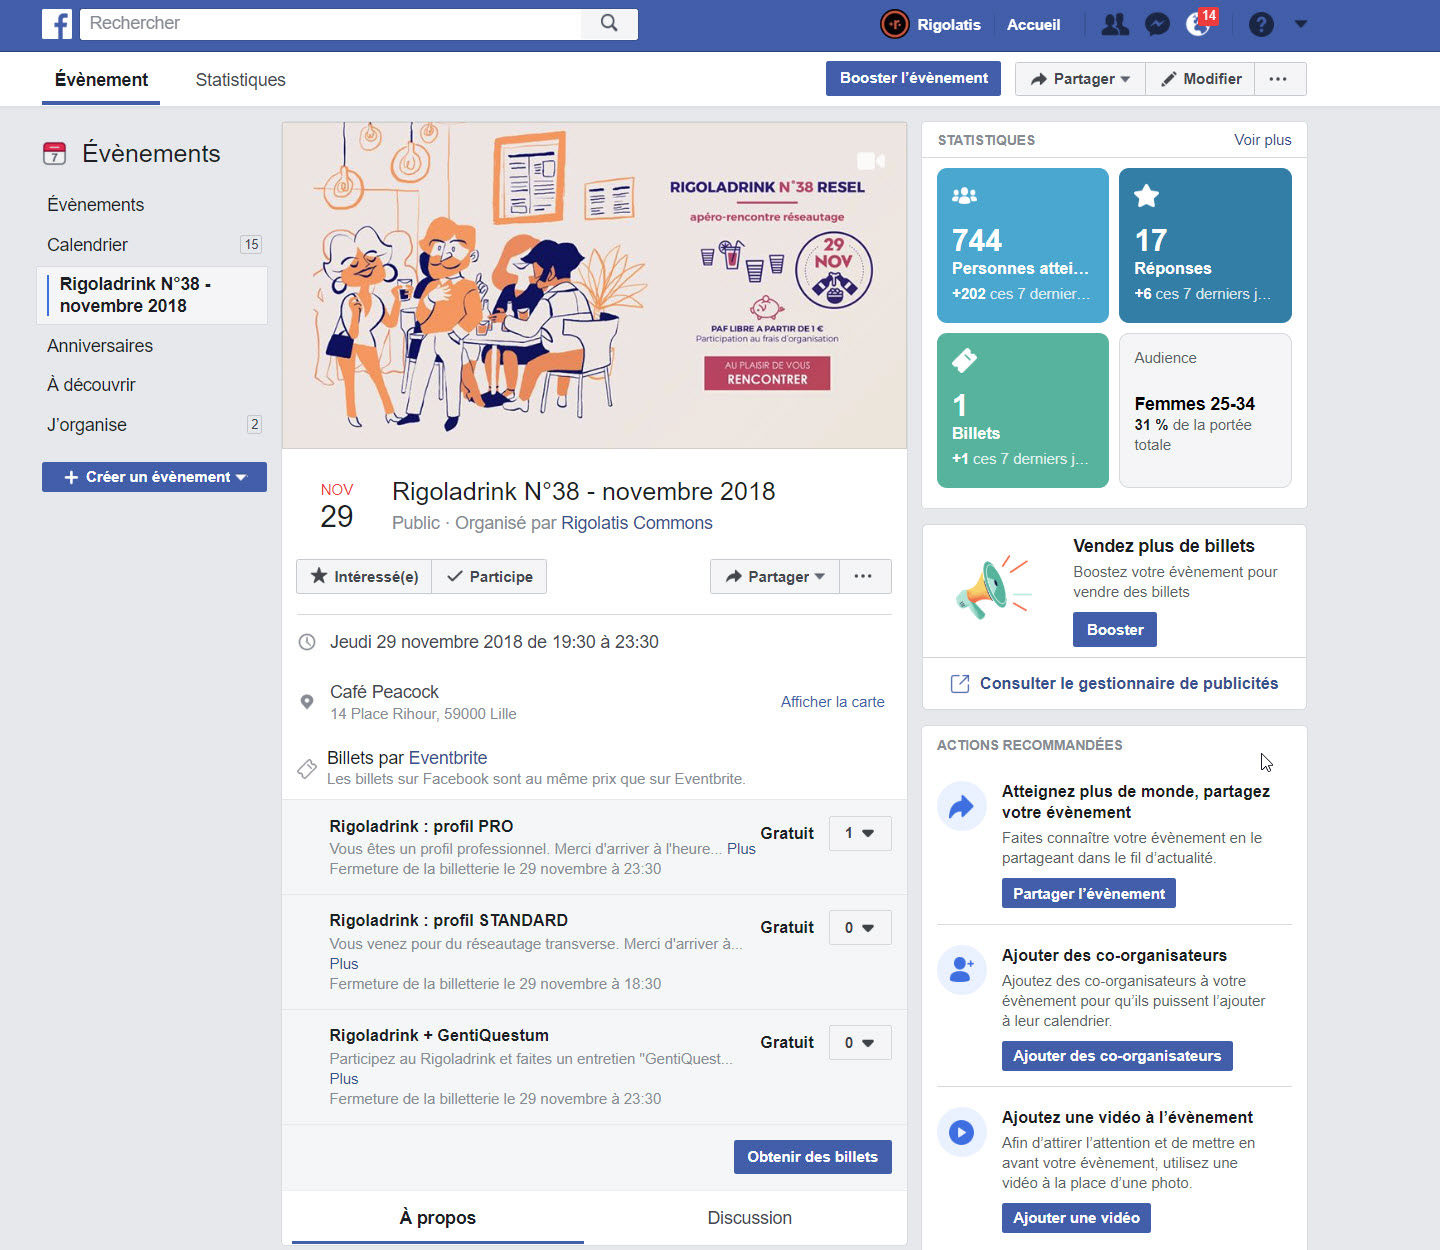Click Ajouter des co-organisateurs button
This screenshot has width=1440, height=1250.
1117,1056
